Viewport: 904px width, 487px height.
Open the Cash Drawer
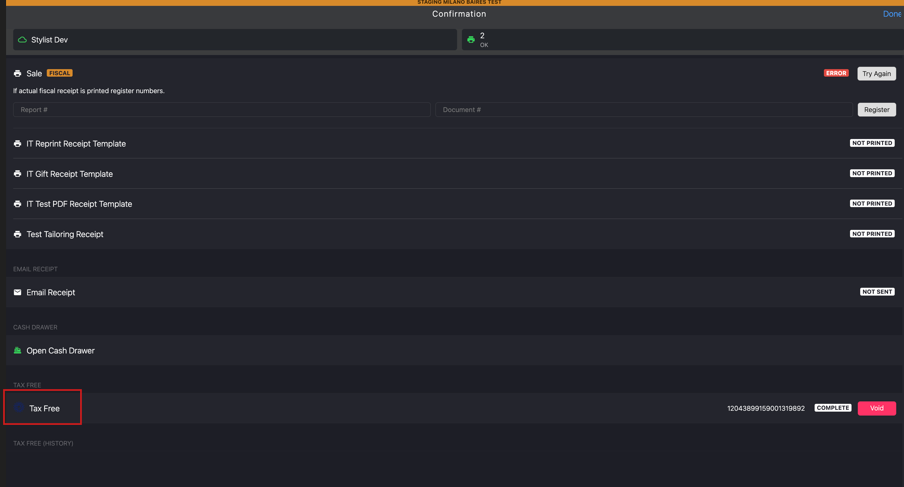[x=454, y=350]
